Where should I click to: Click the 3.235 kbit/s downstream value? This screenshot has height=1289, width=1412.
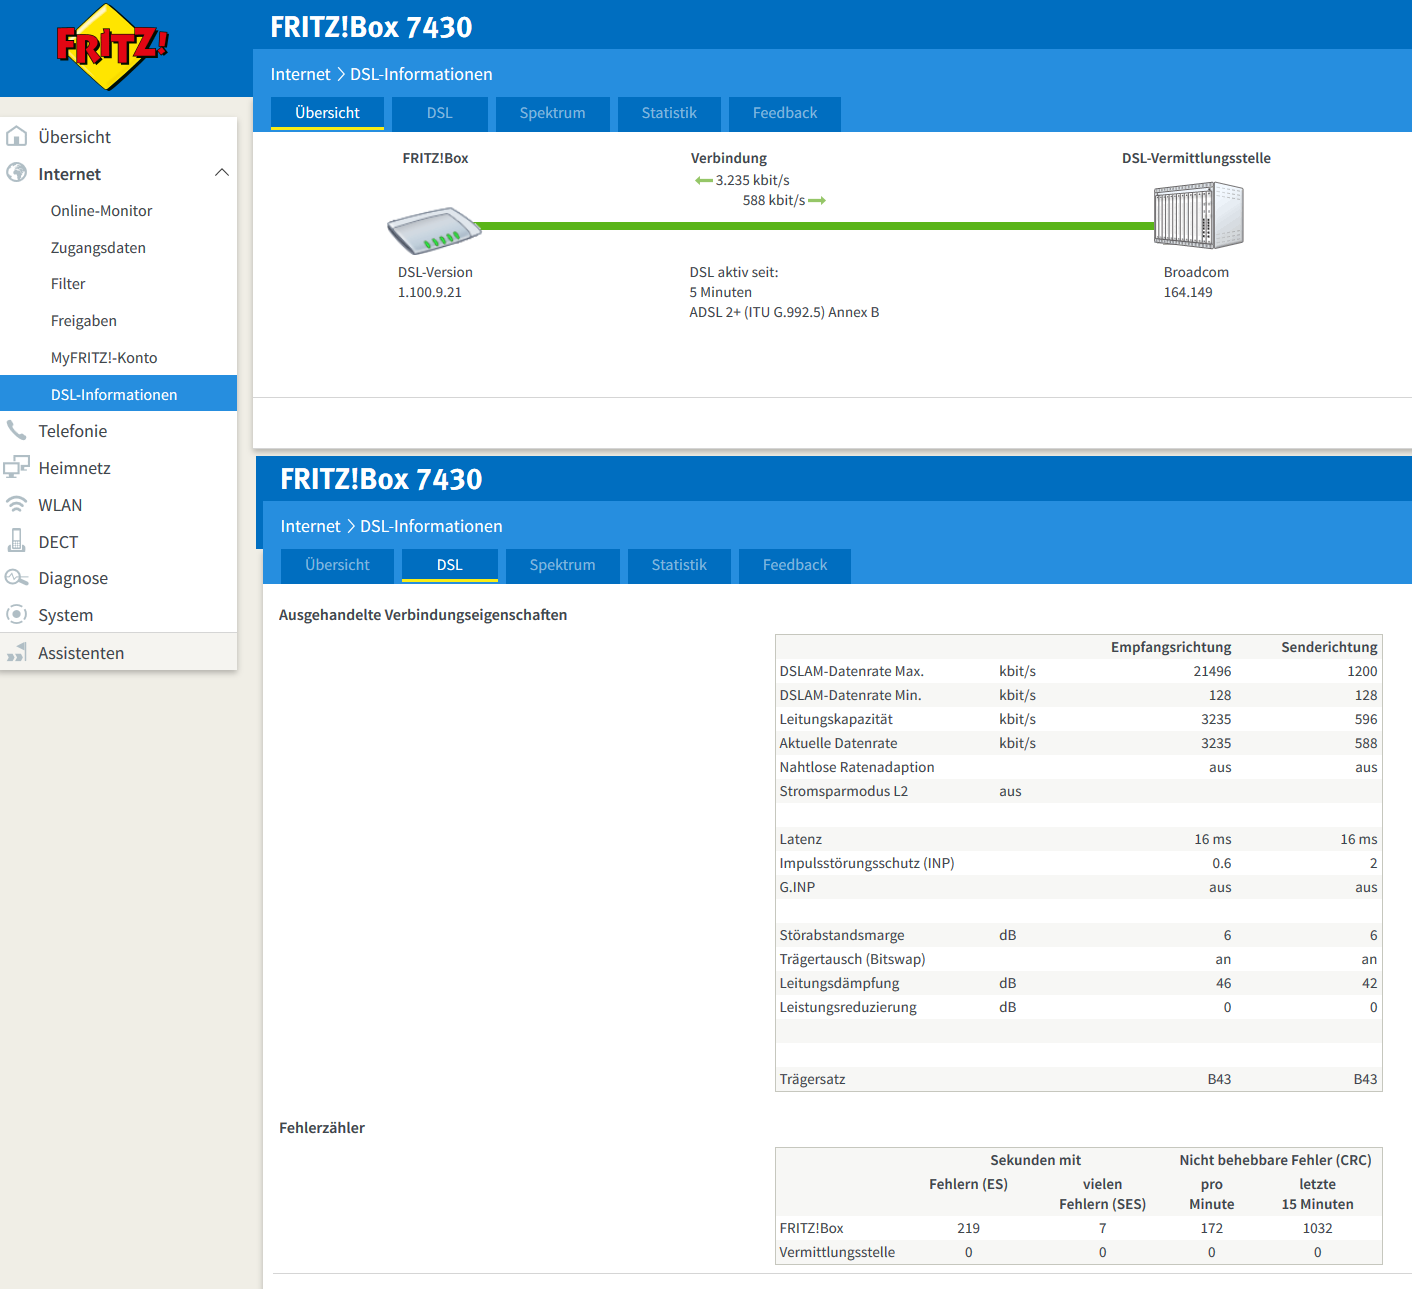(752, 180)
